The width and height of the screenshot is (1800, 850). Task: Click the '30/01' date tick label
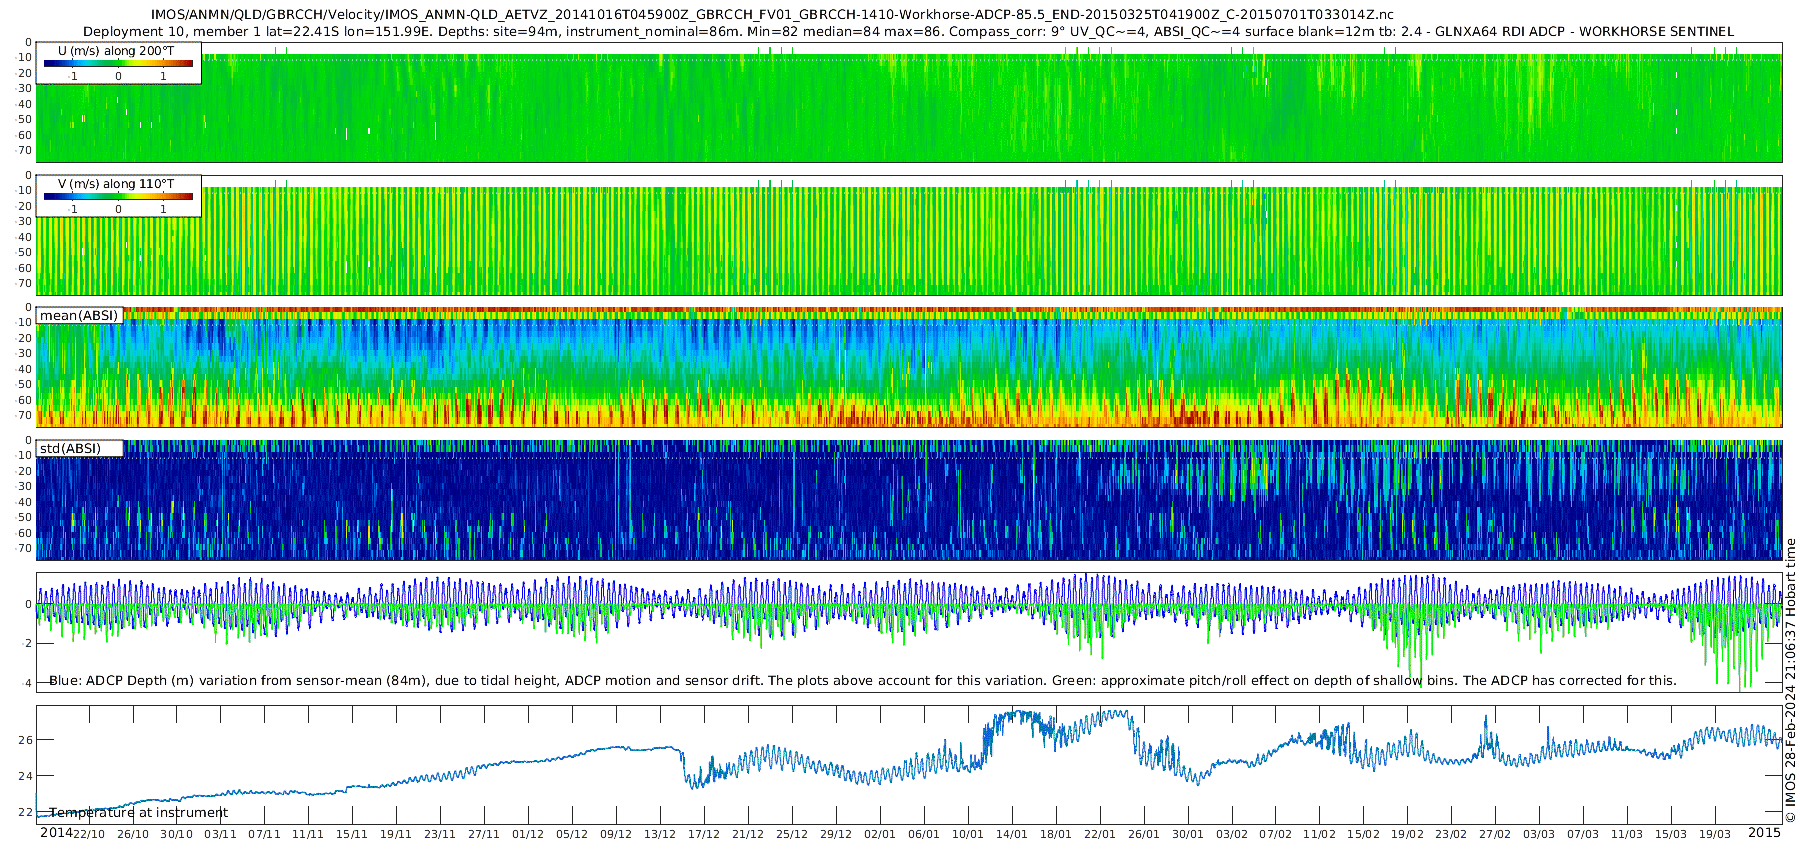point(1188,834)
